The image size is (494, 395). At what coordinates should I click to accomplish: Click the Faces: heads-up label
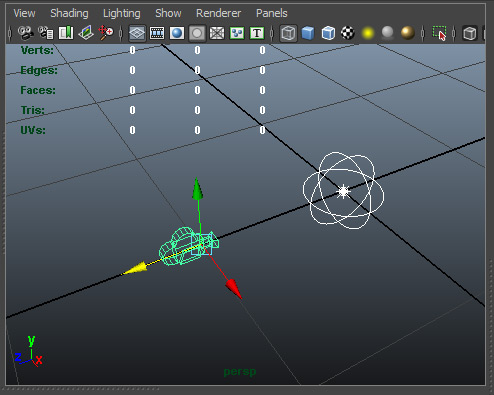tap(38, 90)
